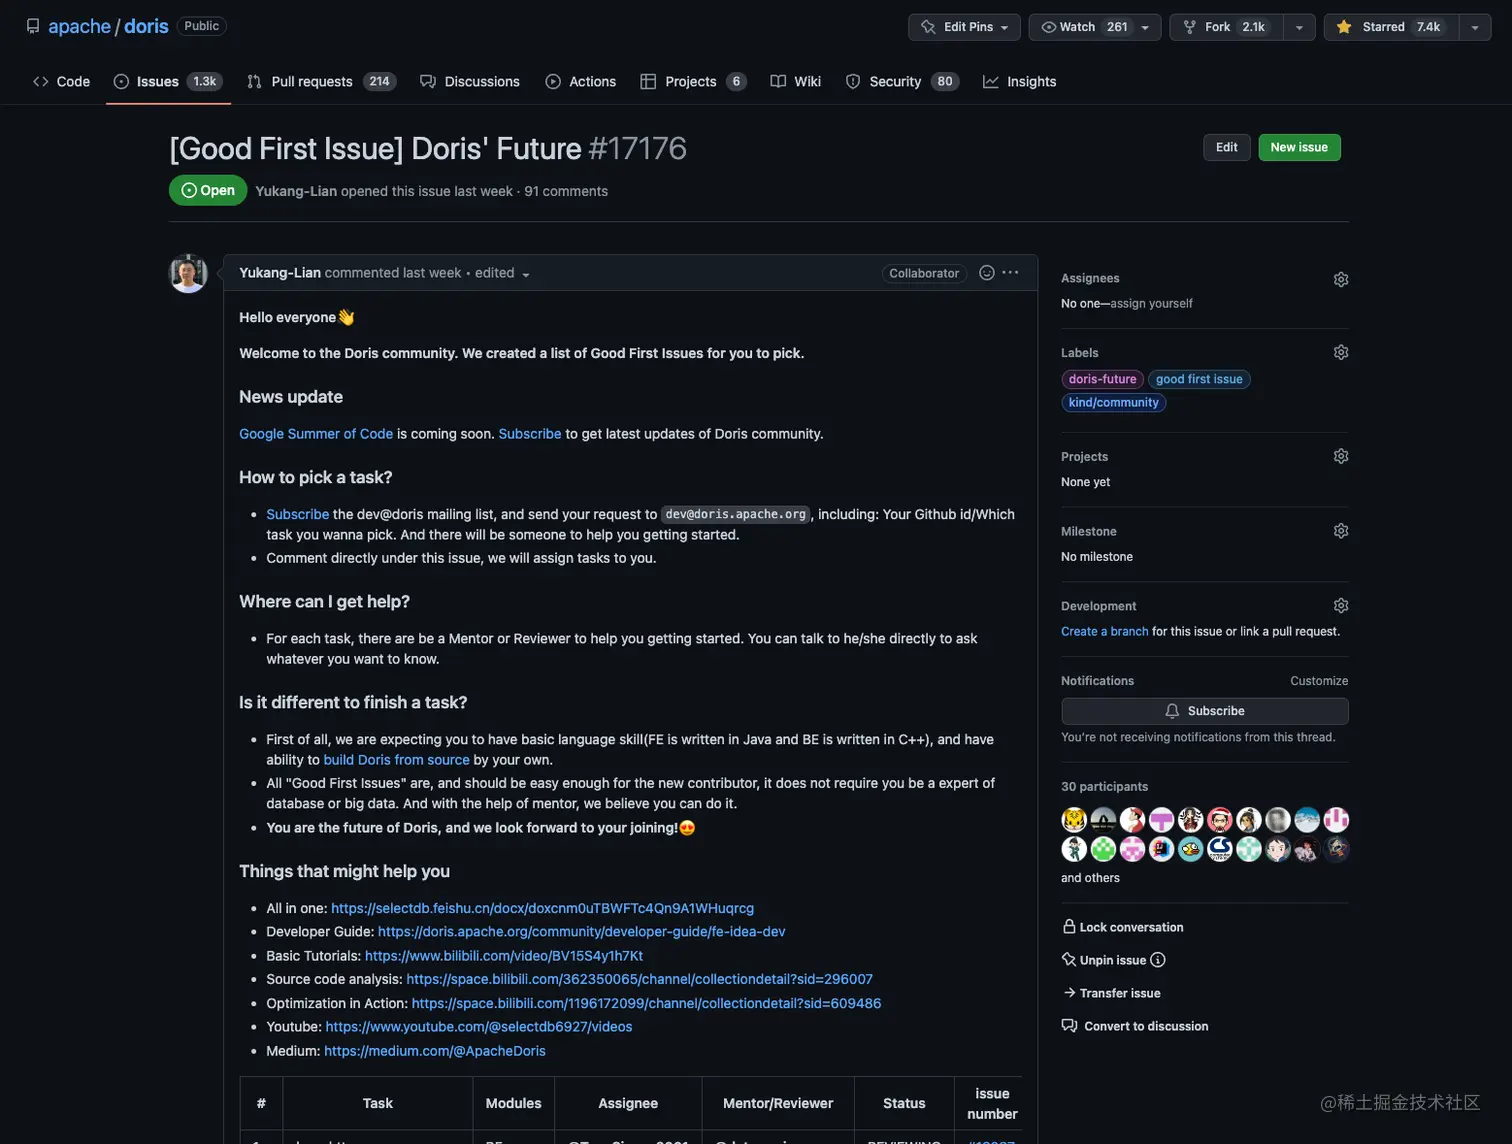Click the Subscribe link in News update
The height and width of the screenshot is (1144, 1512).
point(530,434)
